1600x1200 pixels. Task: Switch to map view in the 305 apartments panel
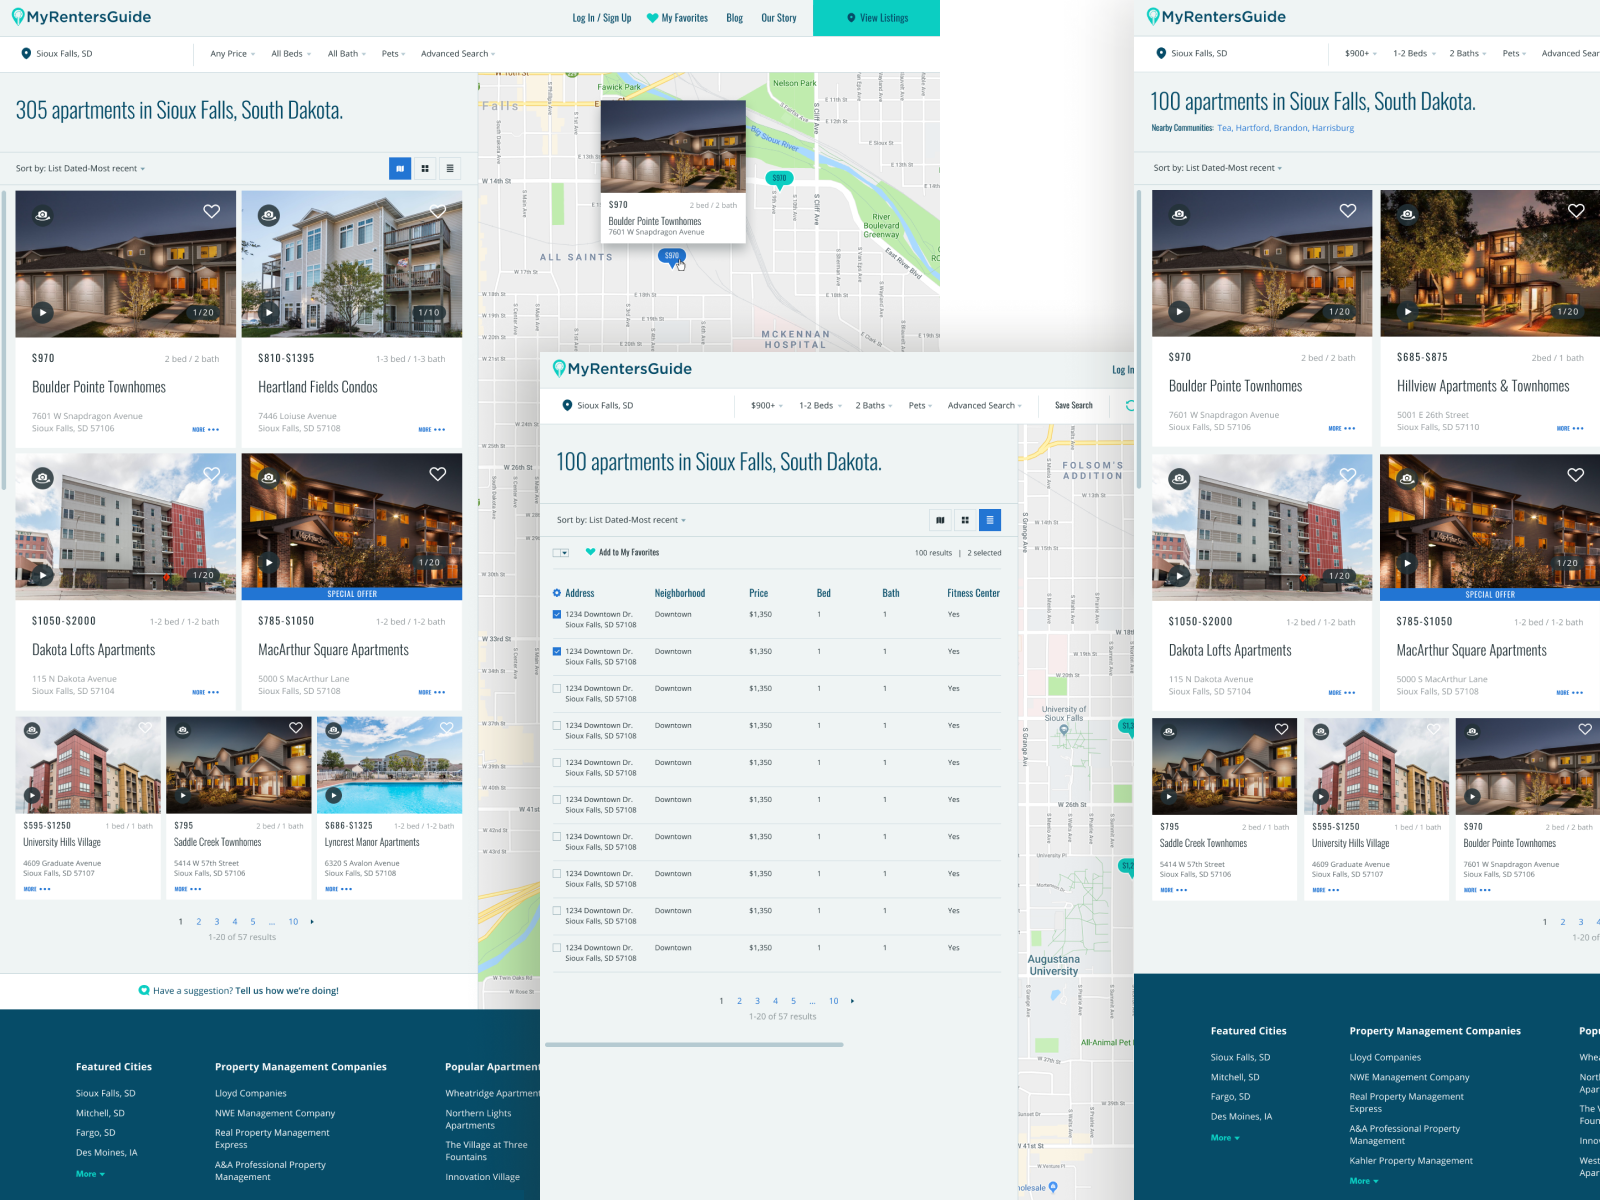point(400,169)
